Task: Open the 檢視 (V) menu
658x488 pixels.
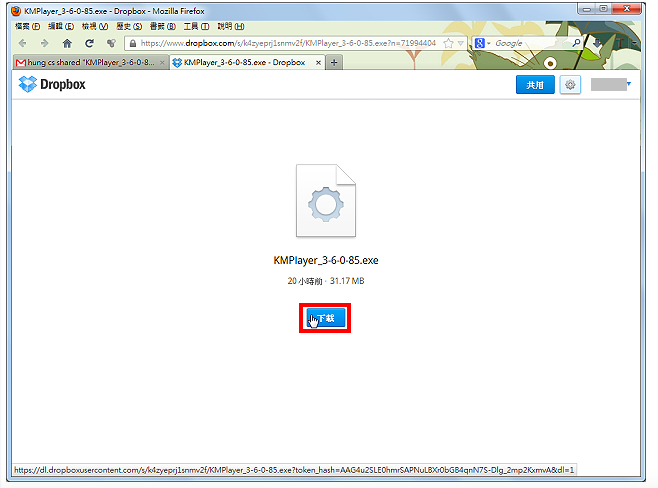Action: pyautogui.click(x=95, y=26)
